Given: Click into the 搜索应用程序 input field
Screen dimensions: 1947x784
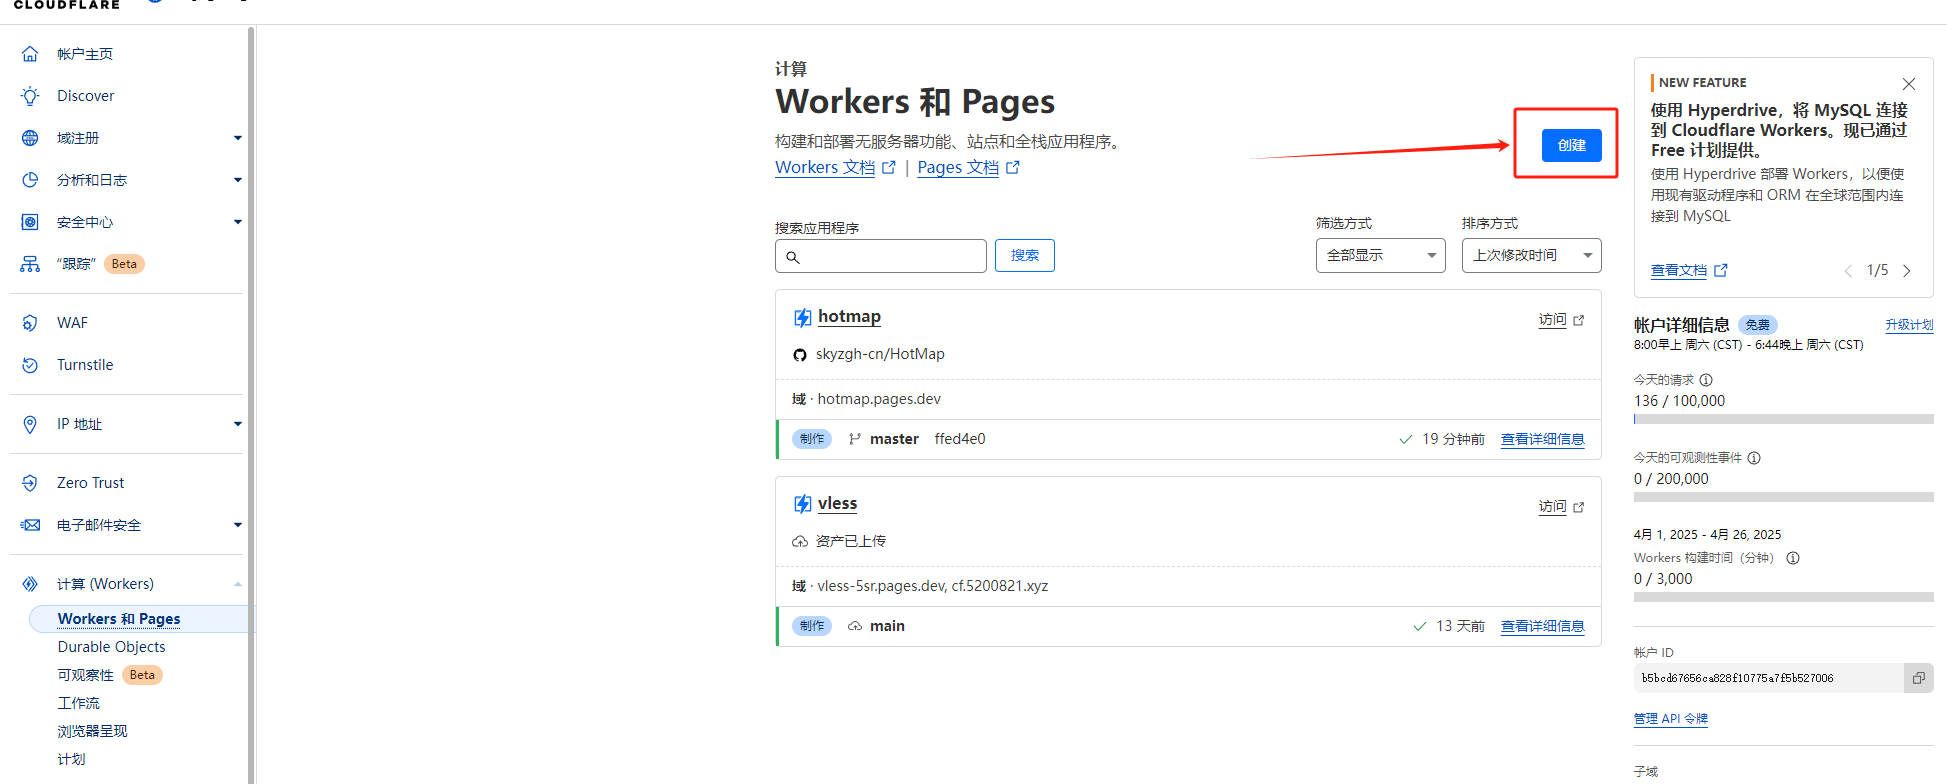Looking at the screenshot, I should pyautogui.click(x=880, y=256).
